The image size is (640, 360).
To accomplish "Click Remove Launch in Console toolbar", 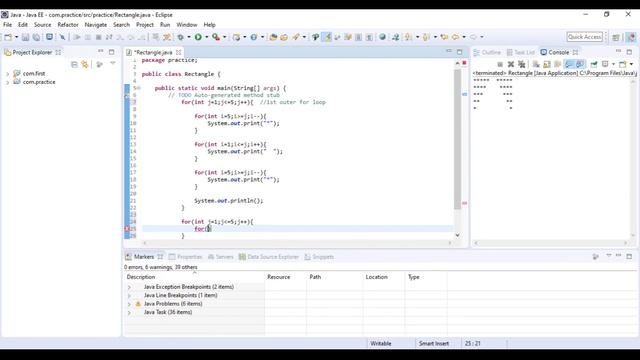I will (511, 64).
